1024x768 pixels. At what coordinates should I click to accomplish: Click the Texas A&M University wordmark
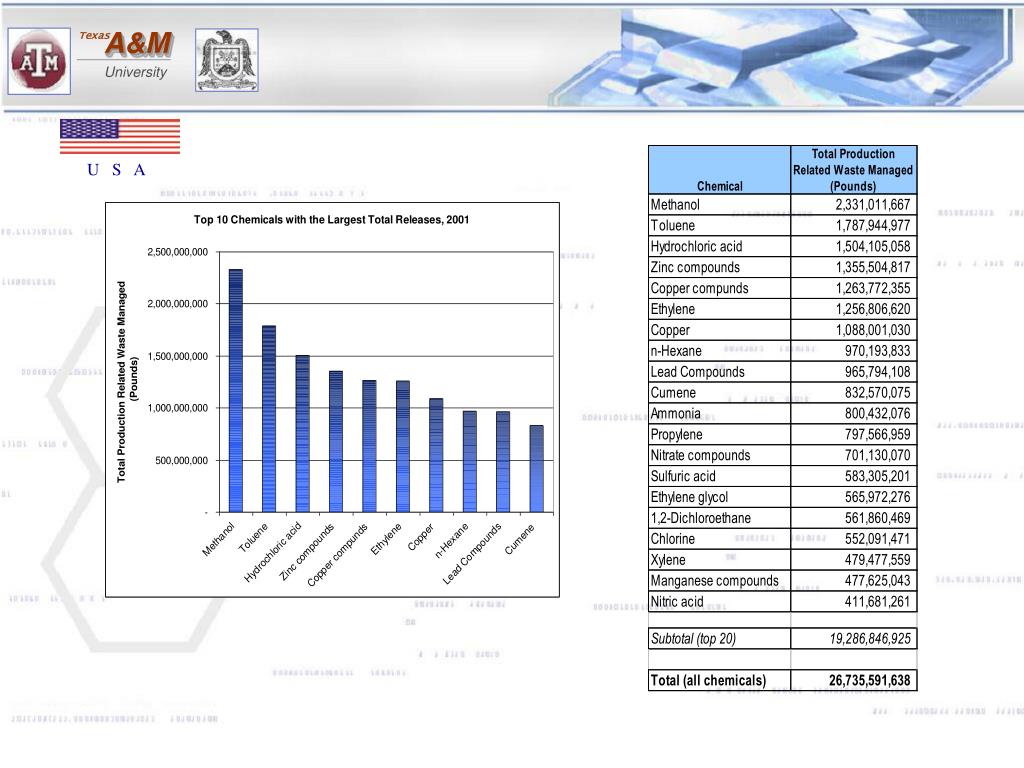point(126,56)
